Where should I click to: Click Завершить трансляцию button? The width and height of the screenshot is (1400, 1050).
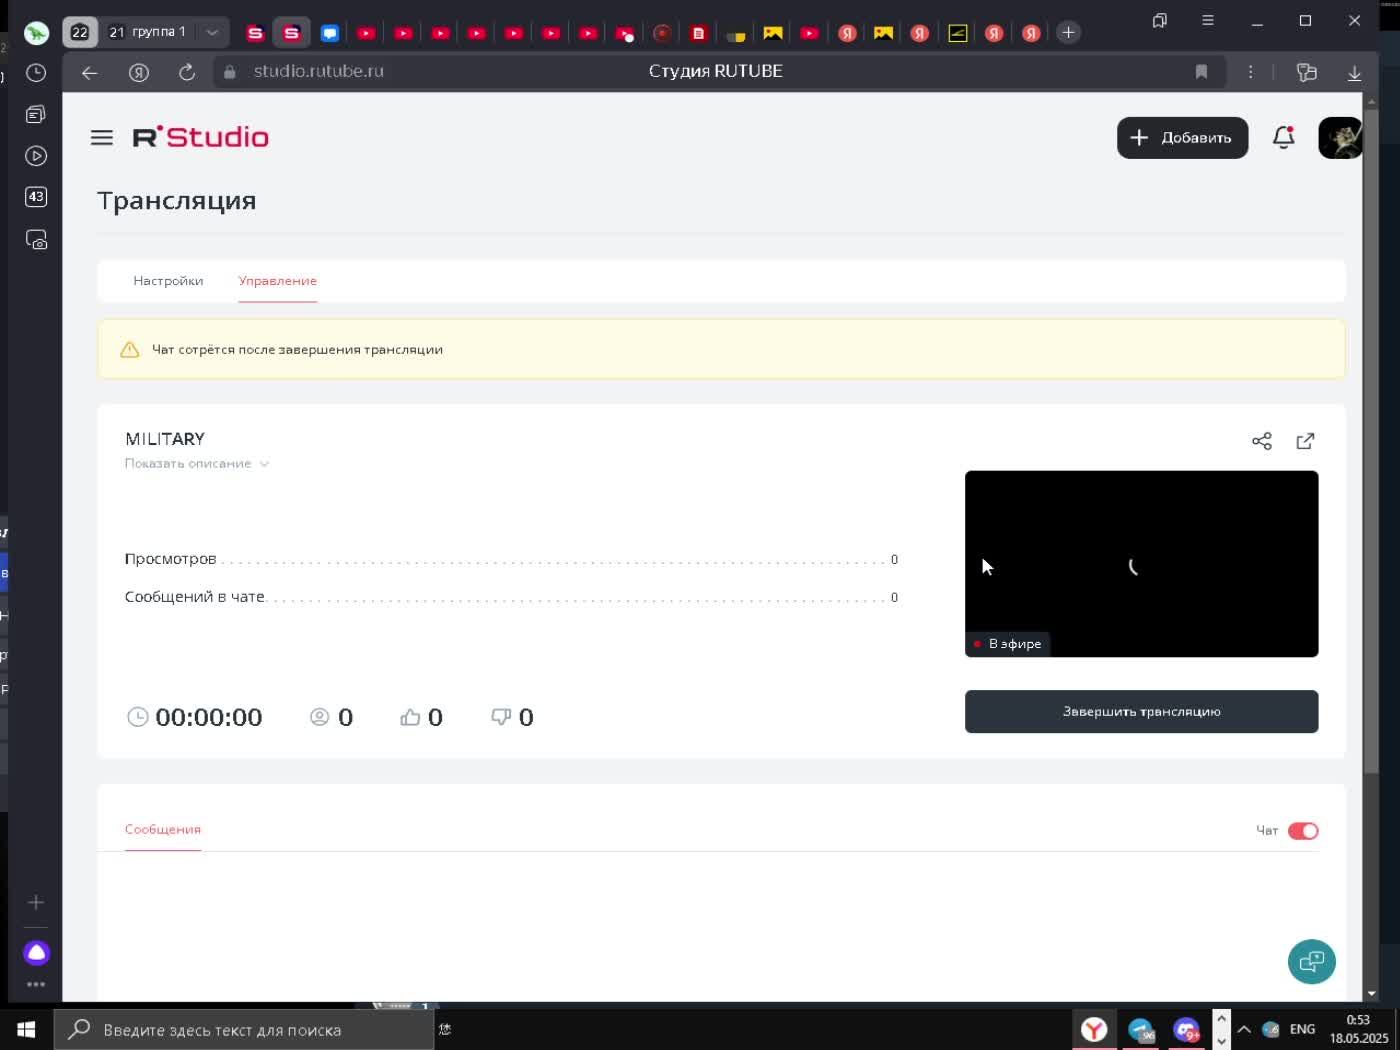1141,712
